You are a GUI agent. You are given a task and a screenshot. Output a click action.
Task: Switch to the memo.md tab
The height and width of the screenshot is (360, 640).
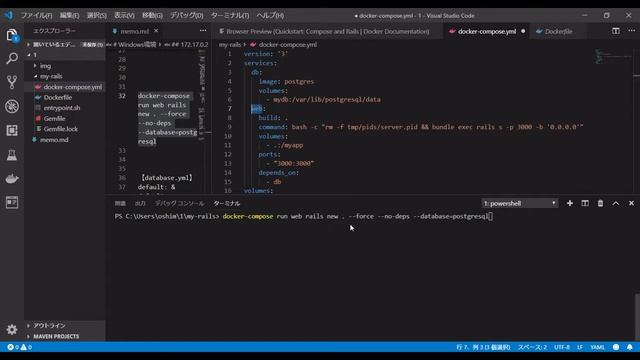tap(134, 31)
